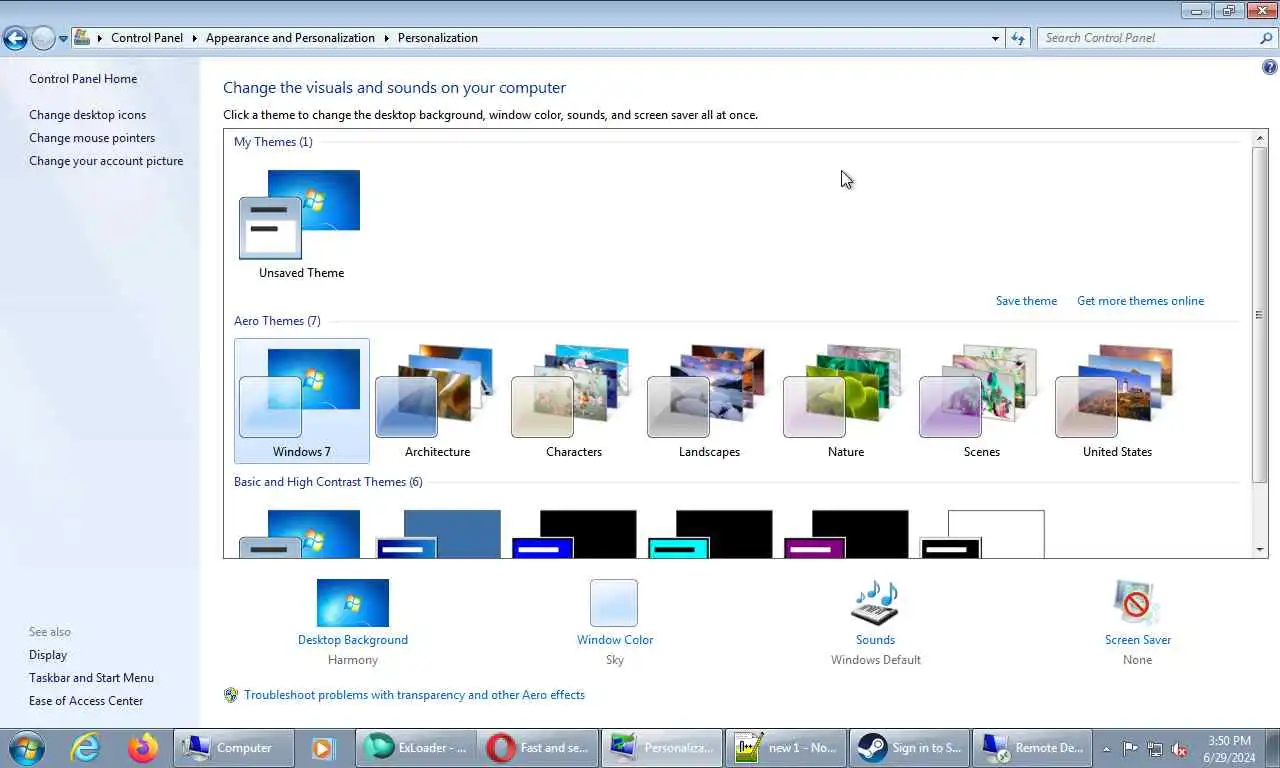The image size is (1280, 768).
Task: Expand arrow after Control Panel breadcrumb
Action: click(194, 38)
